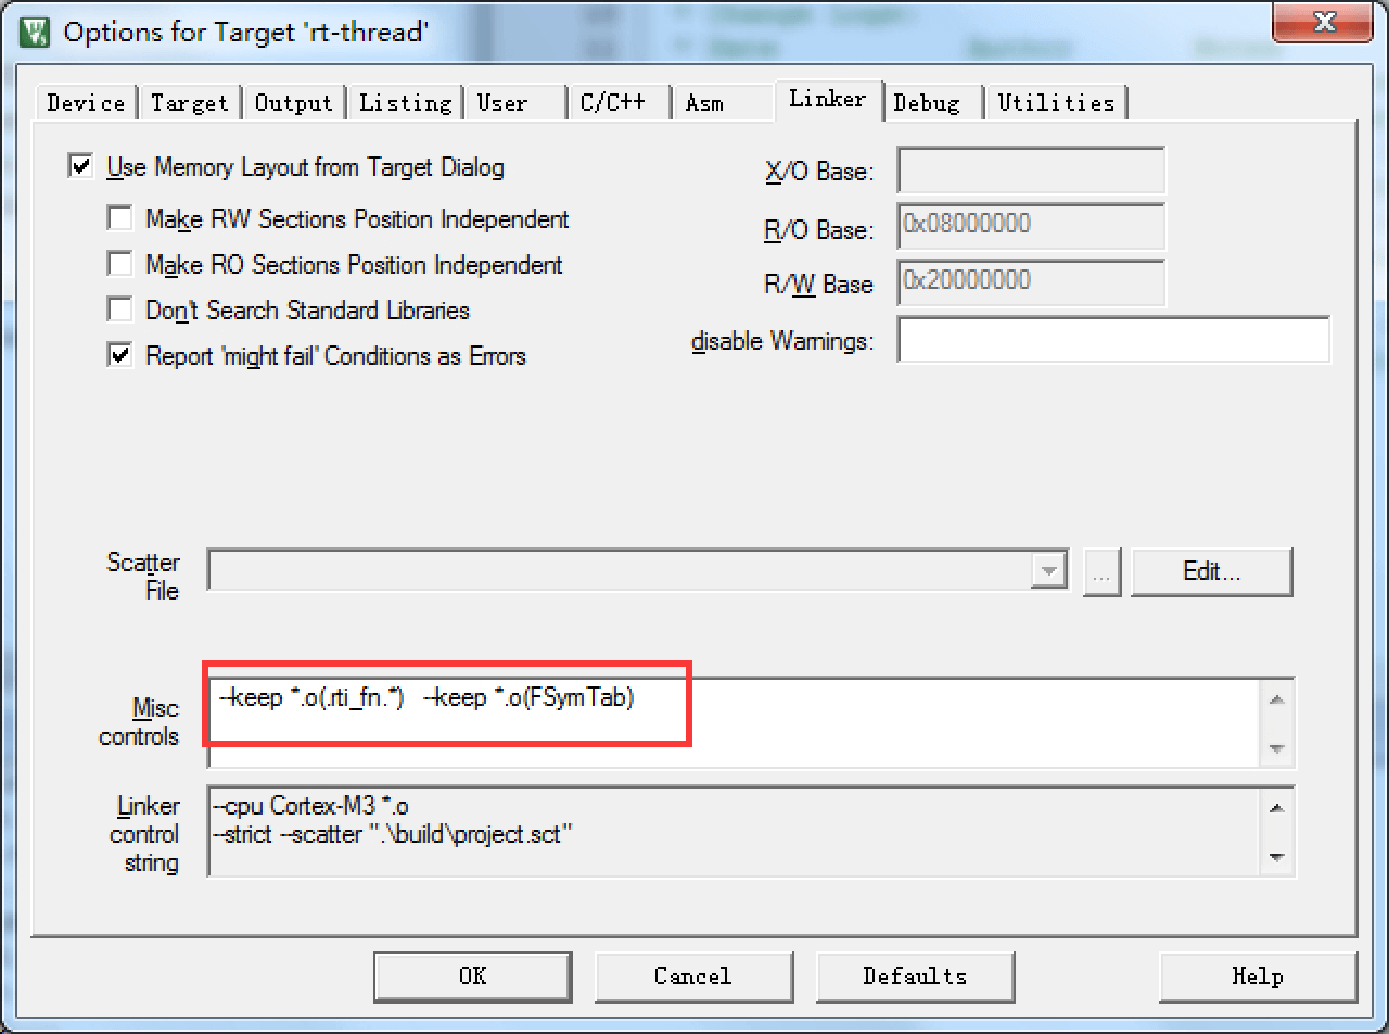Open the Listing tab
This screenshot has height=1034, width=1389.
tap(405, 103)
